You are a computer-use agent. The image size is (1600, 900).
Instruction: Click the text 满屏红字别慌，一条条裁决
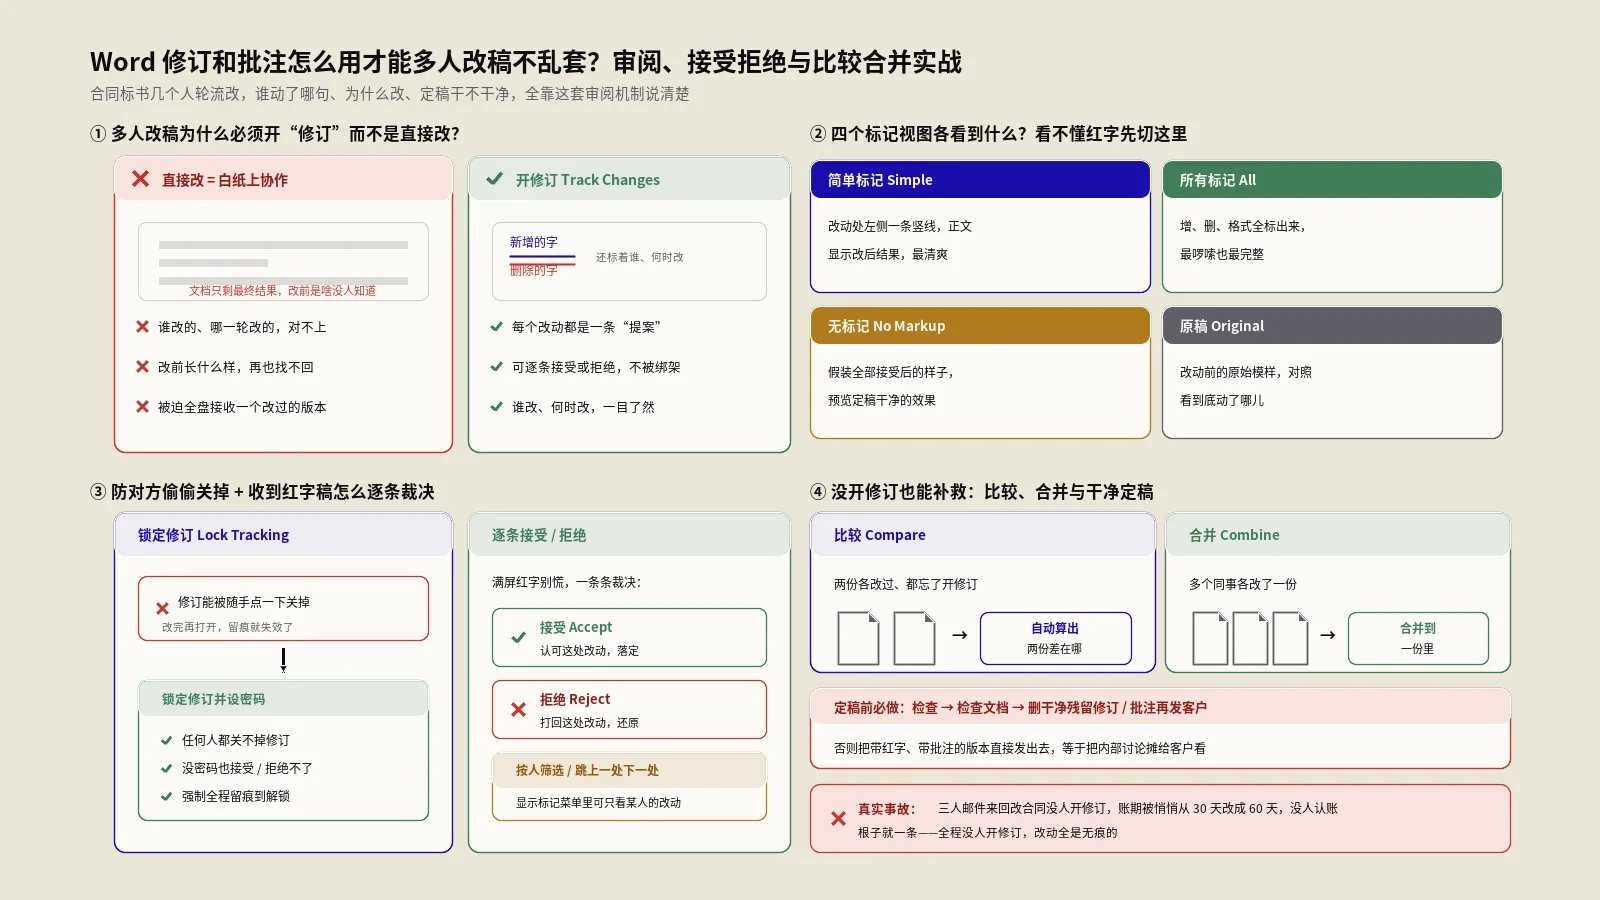pos(567,582)
